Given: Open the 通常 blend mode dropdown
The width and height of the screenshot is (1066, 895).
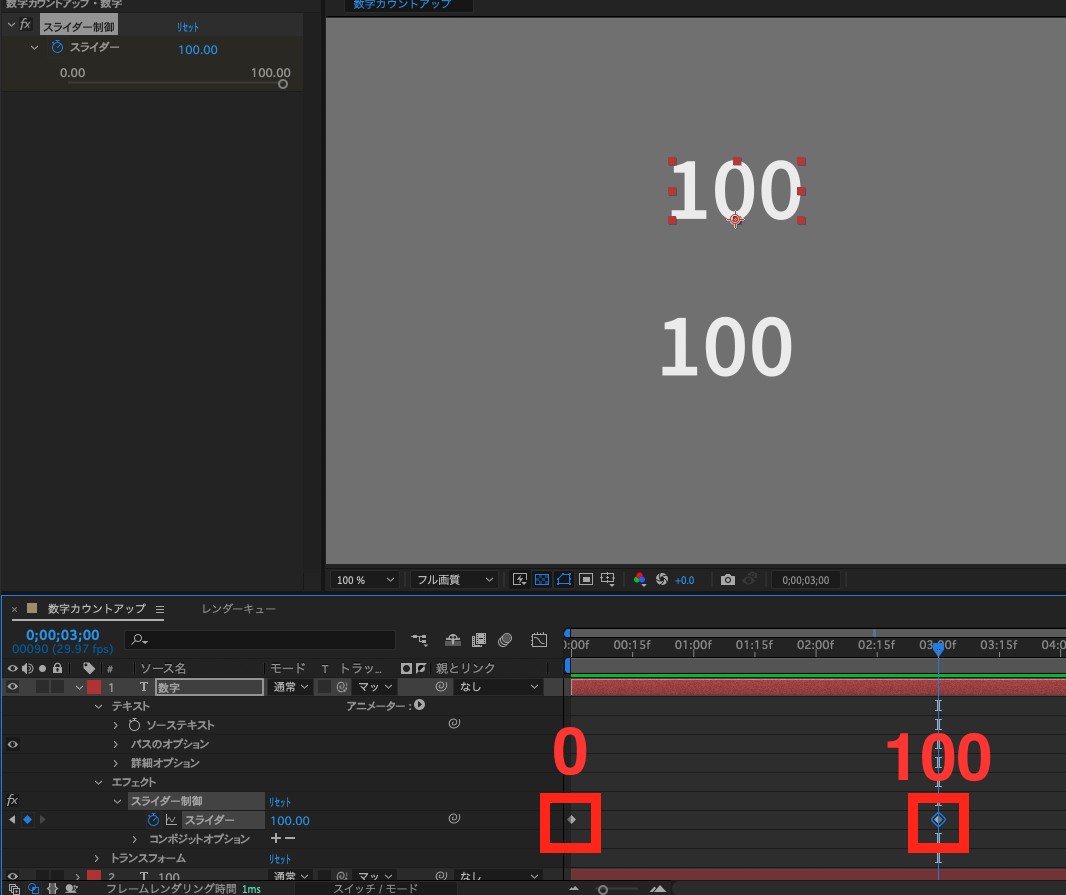Looking at the screenshot, I should 289,686.
